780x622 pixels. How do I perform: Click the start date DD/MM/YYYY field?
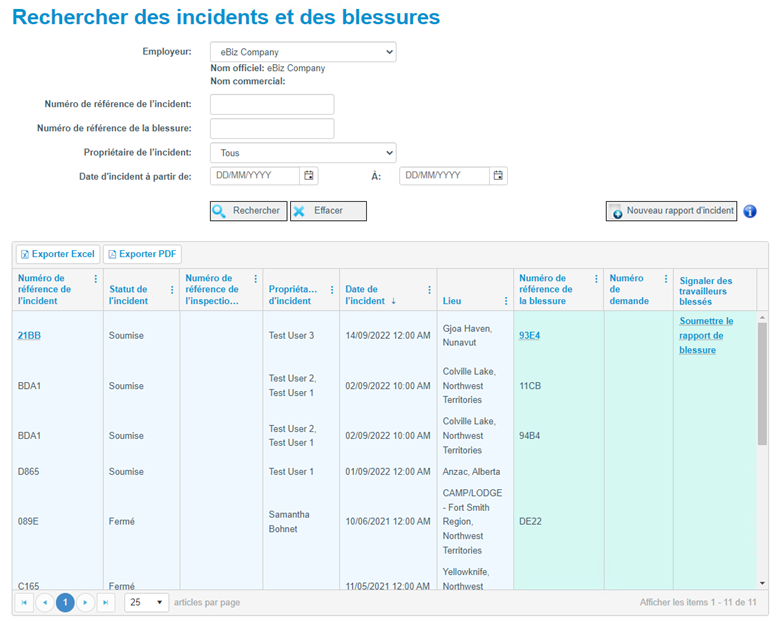255,176
